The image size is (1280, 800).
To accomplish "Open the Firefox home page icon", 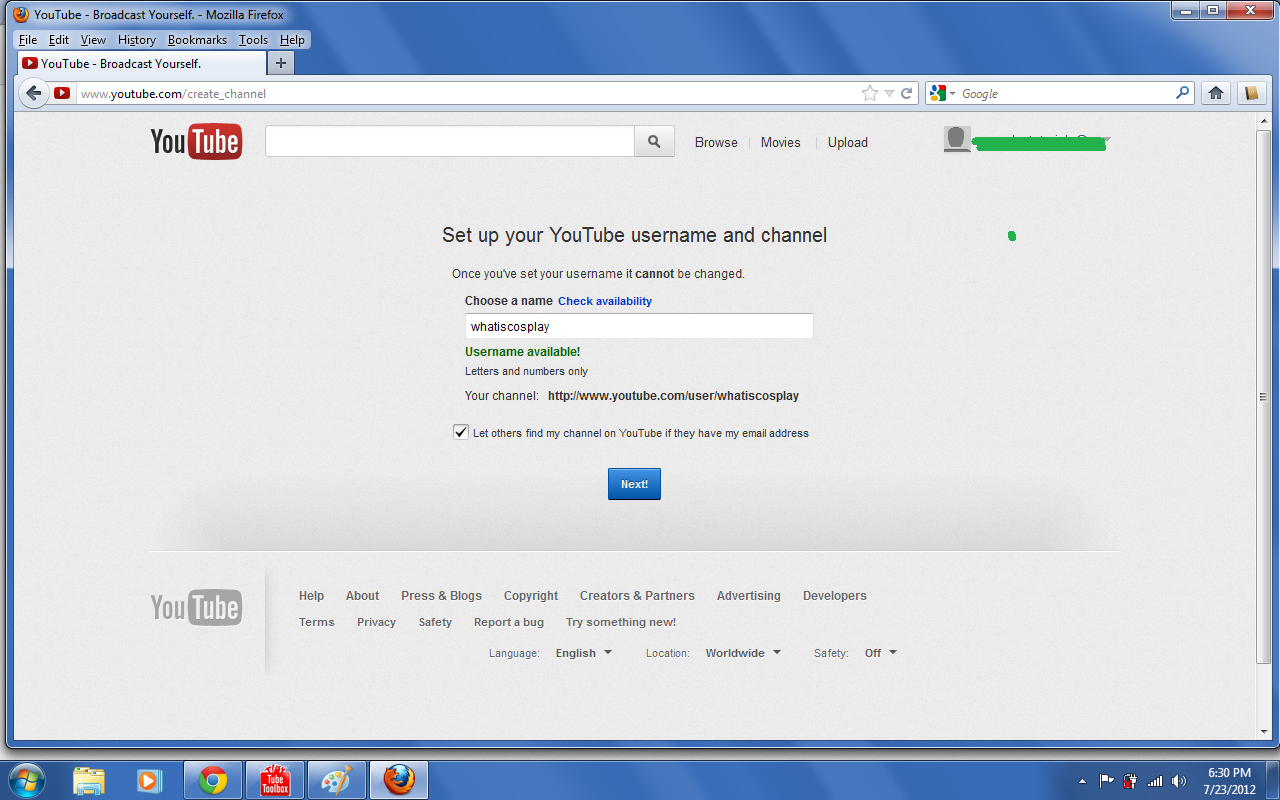I will [1216, 93].
